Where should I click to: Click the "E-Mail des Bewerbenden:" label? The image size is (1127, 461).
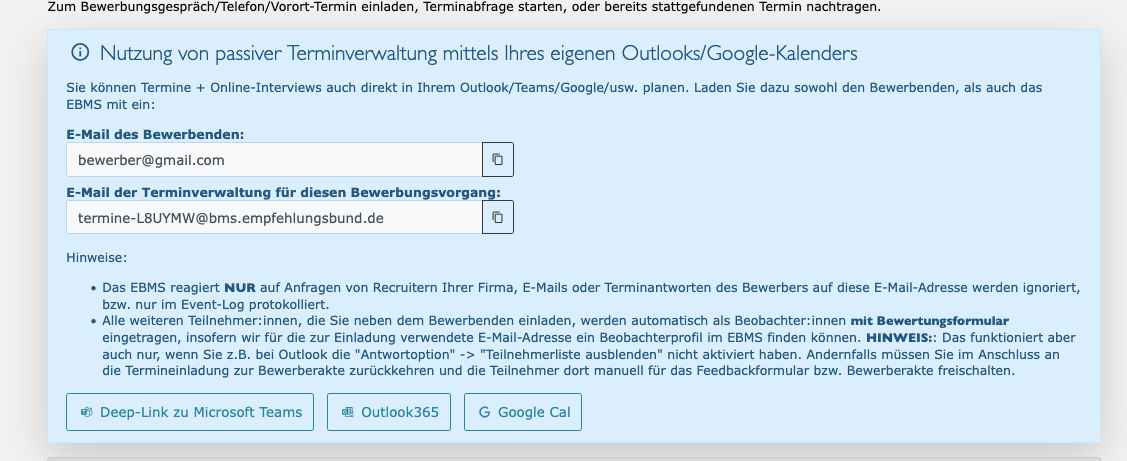(x=155, y=134)
